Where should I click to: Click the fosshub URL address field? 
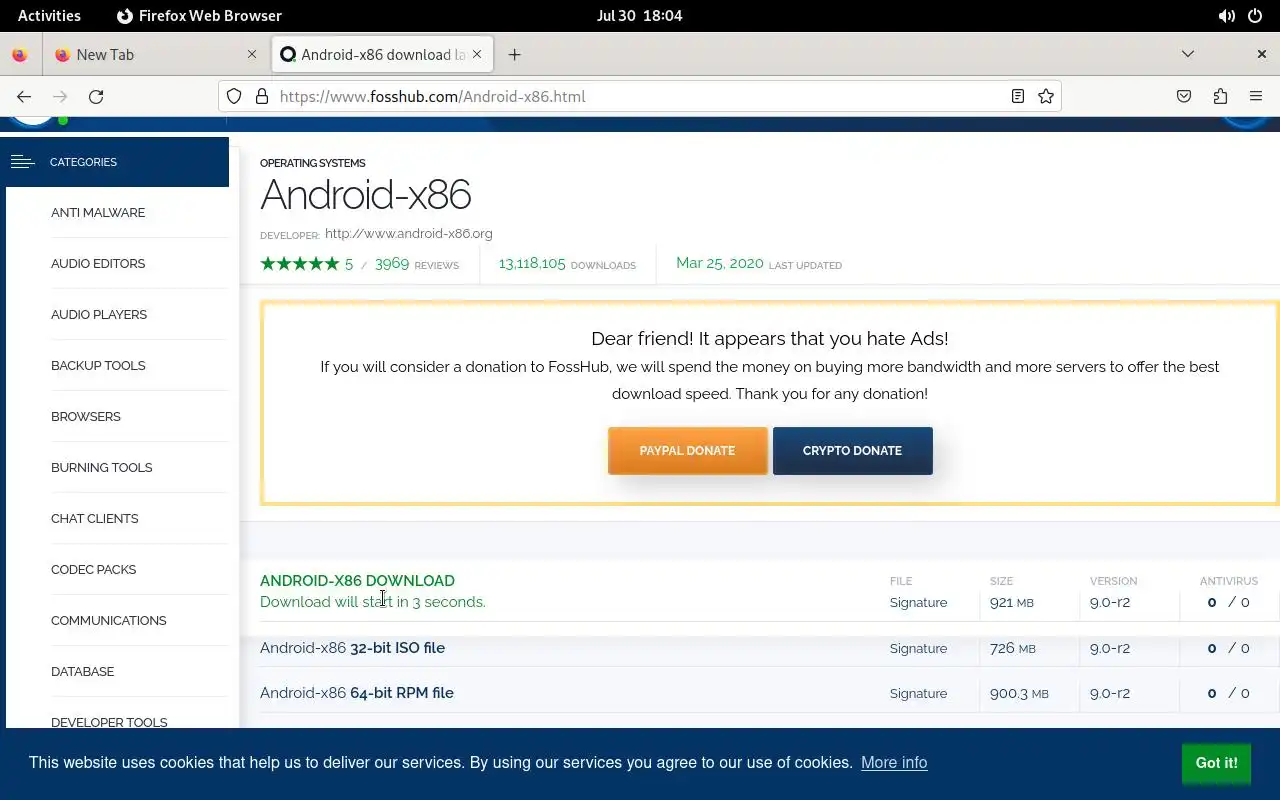640,97
